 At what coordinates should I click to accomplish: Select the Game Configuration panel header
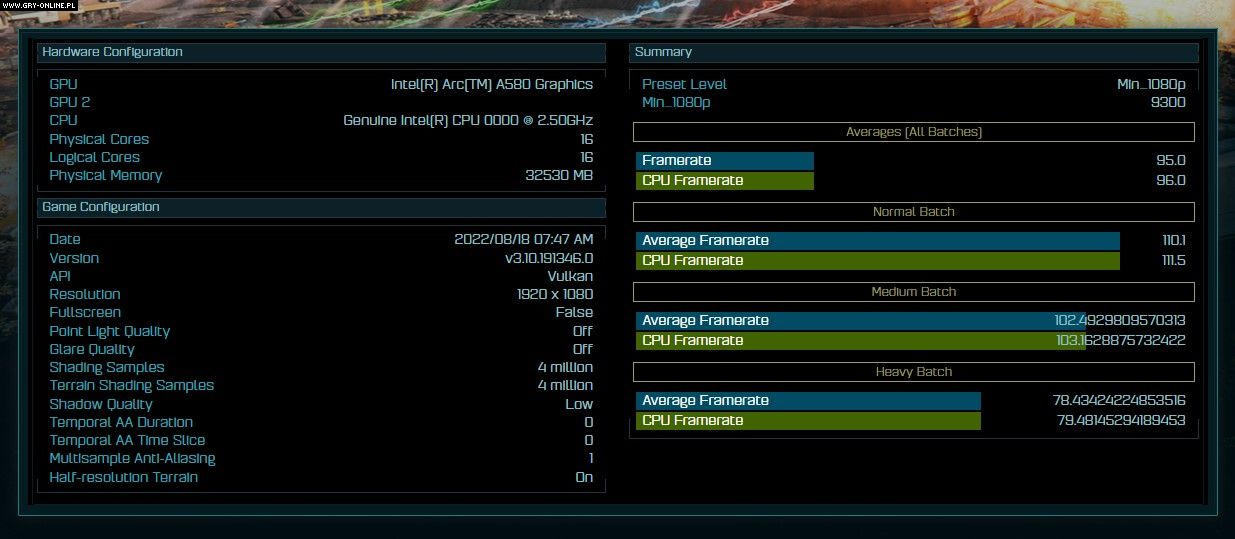coord(321,207)
